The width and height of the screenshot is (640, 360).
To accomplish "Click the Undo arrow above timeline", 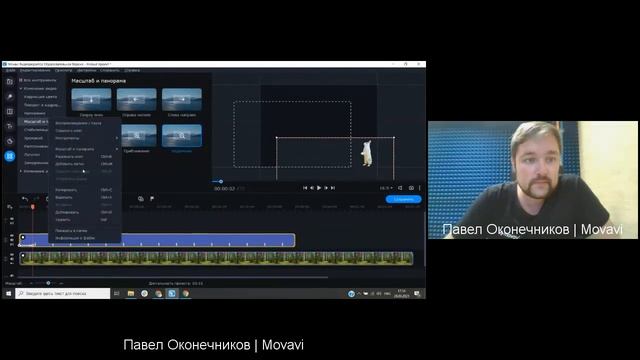I will tap(25, 199).
